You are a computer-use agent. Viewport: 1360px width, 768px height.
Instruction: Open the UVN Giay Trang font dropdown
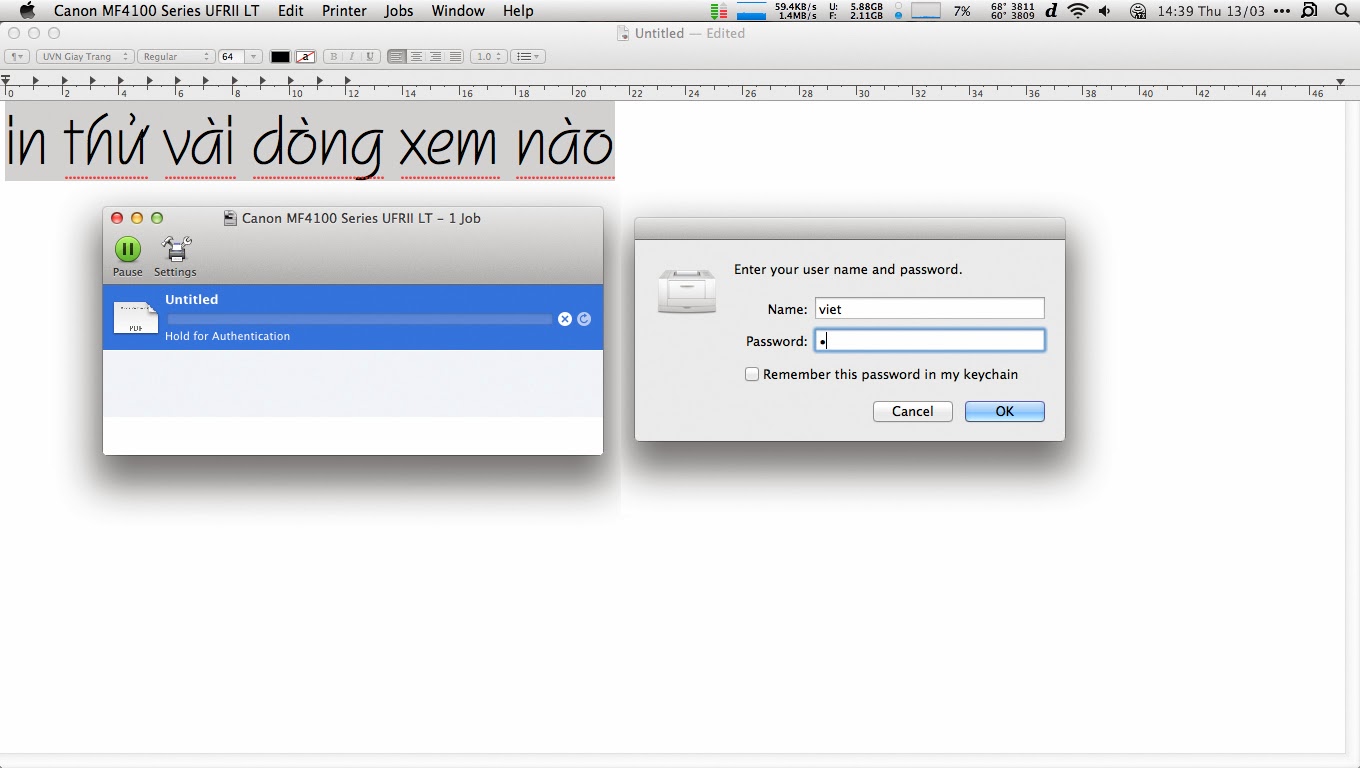(x=83, y=57)
